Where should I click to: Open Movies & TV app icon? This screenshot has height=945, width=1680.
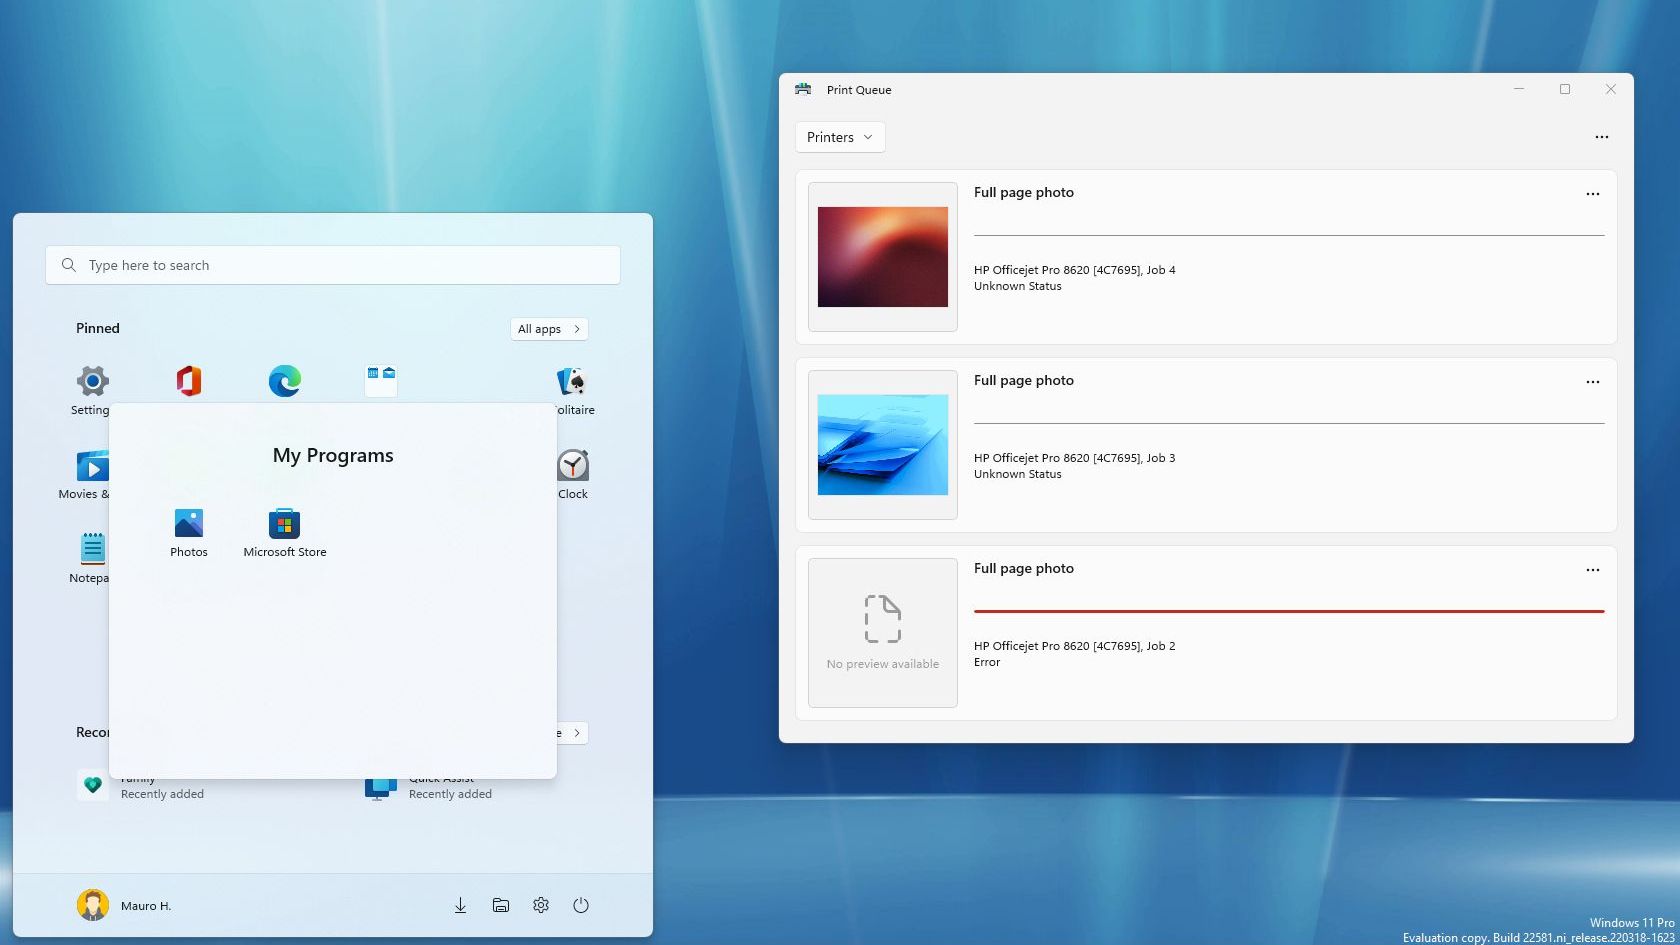[92, 466]
